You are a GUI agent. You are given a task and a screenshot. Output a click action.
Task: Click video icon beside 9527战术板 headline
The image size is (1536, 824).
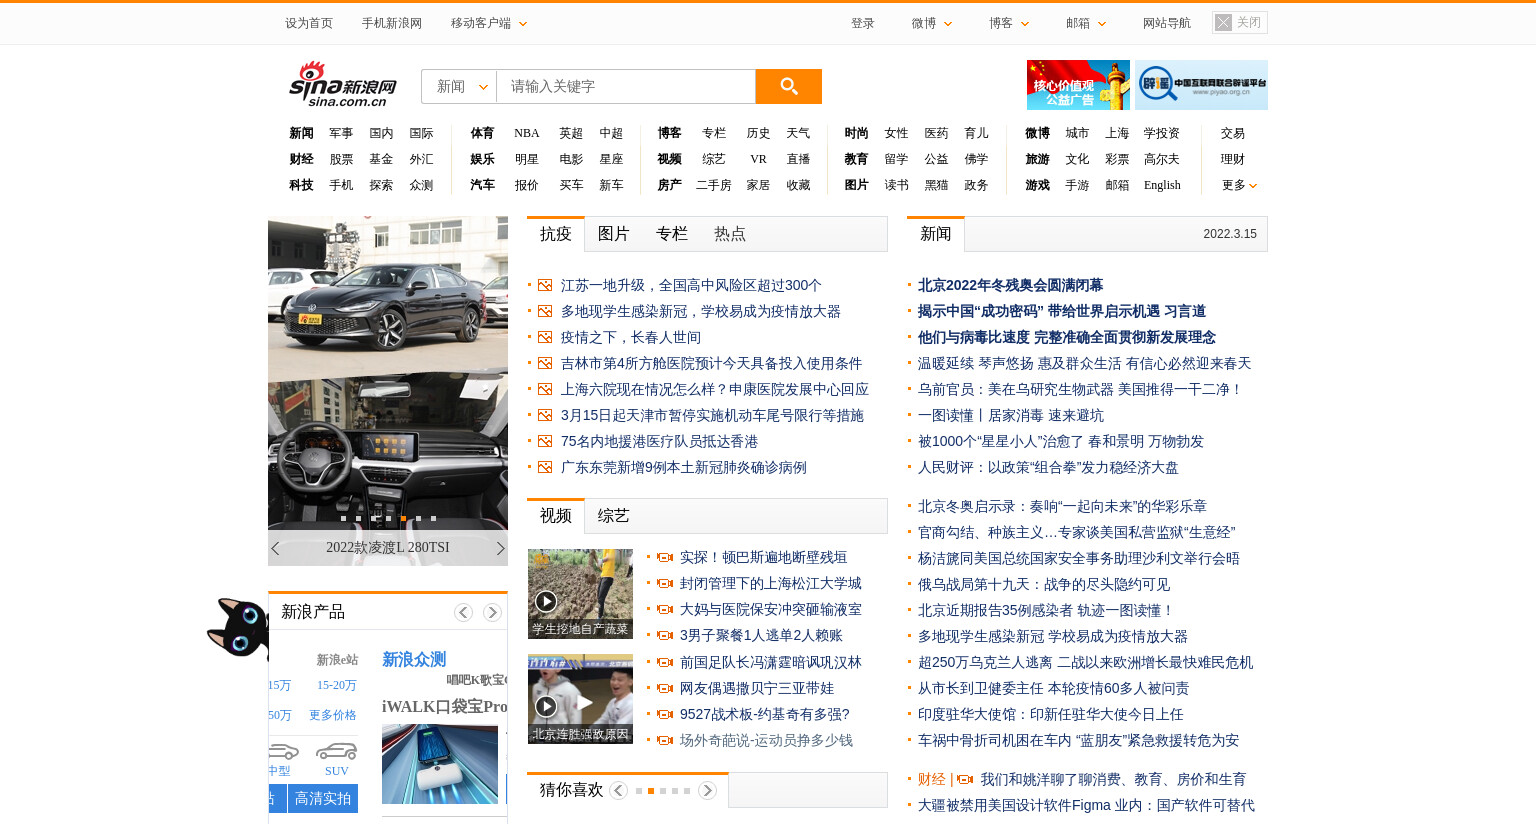click(x=665, y=714)
